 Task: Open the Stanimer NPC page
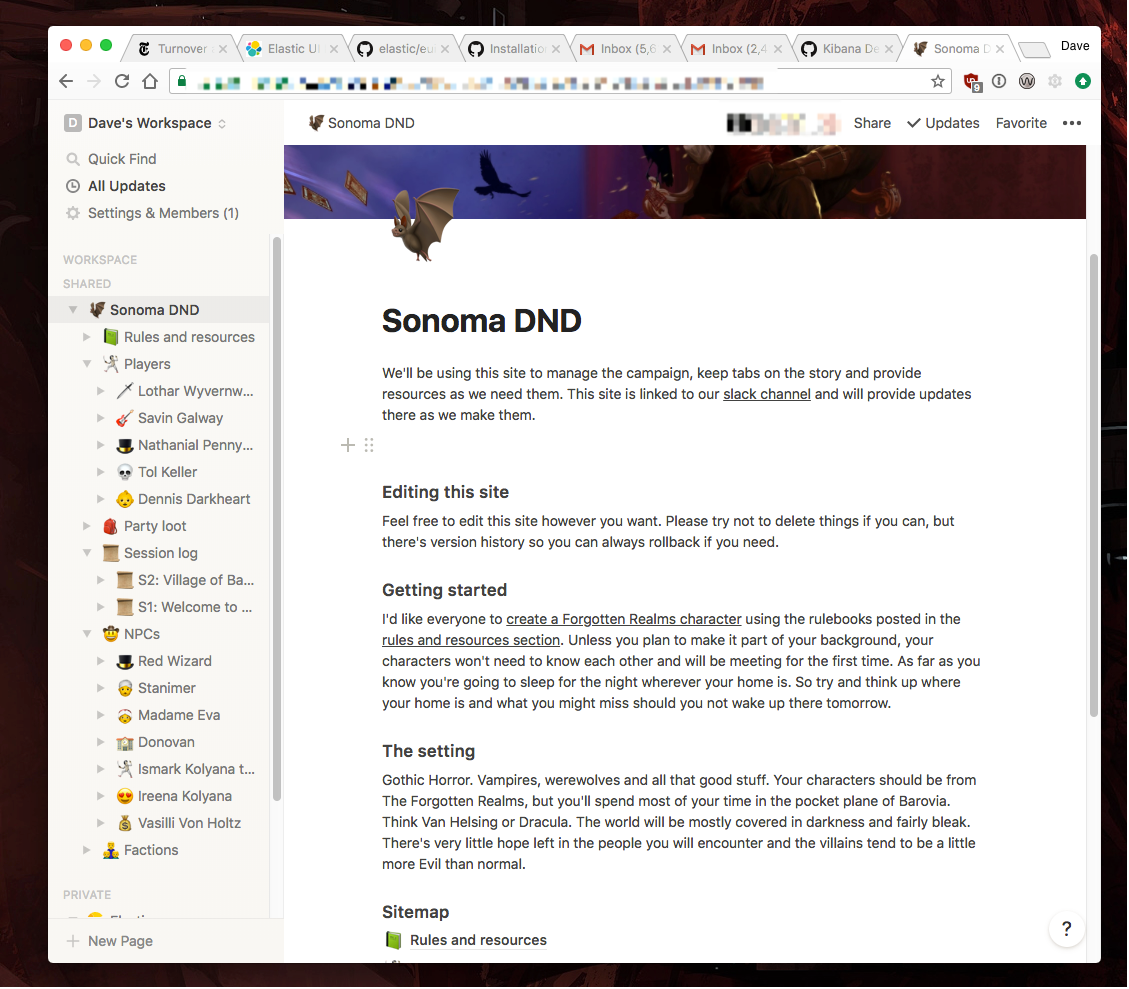pos(166,688)
